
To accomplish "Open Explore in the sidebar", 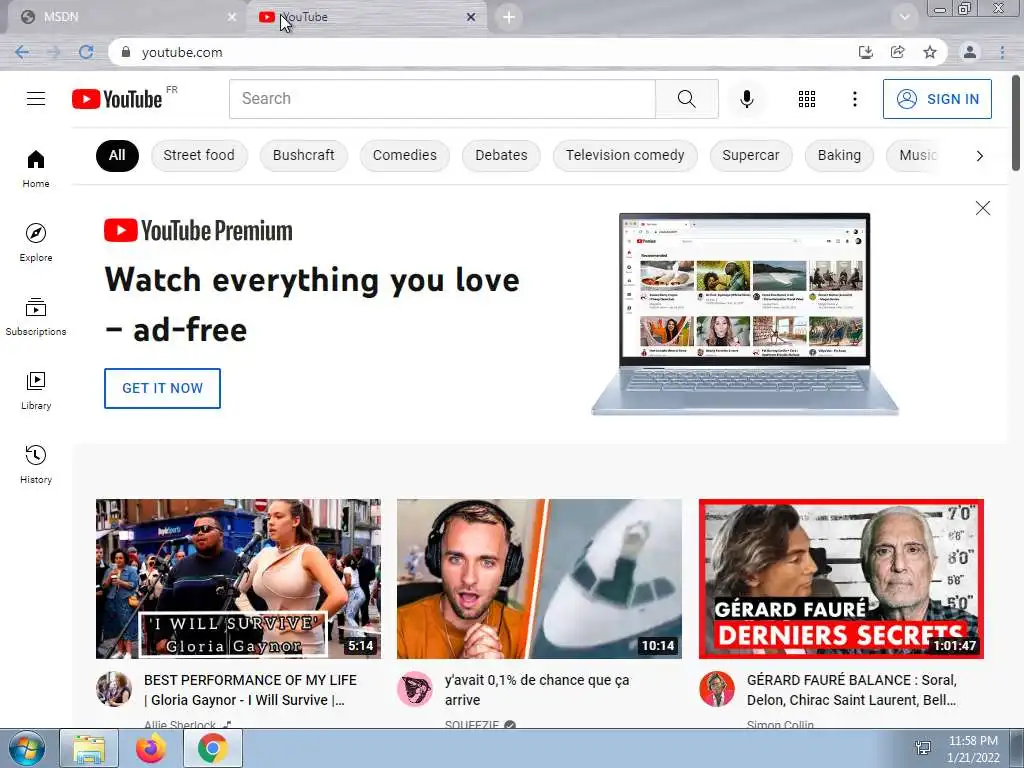I will click(36, 242).
